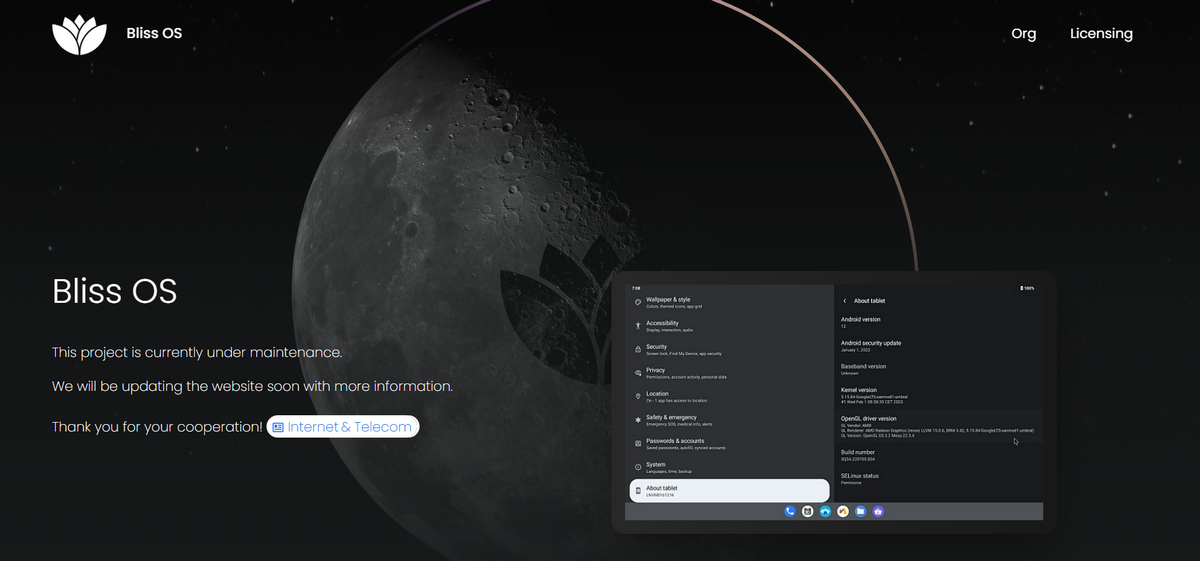Viewport: 1200px width, 561px height.
Task: Open the Licensing menu item
Action: pos(1101,33)
